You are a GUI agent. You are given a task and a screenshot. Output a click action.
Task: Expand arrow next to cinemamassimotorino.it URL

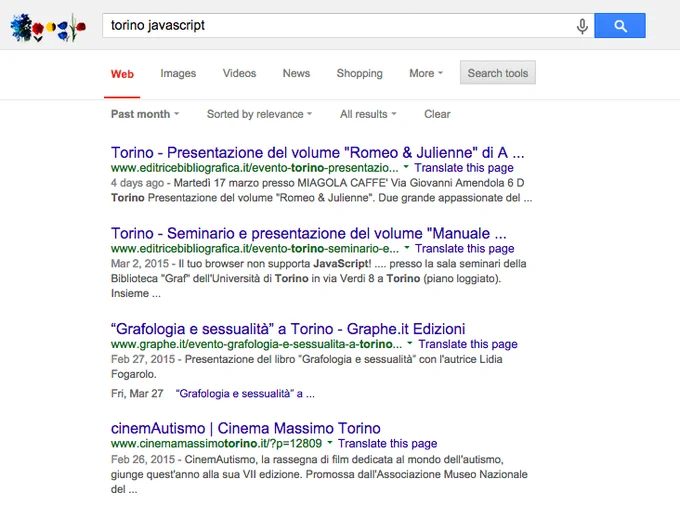[x=330, y=443]
